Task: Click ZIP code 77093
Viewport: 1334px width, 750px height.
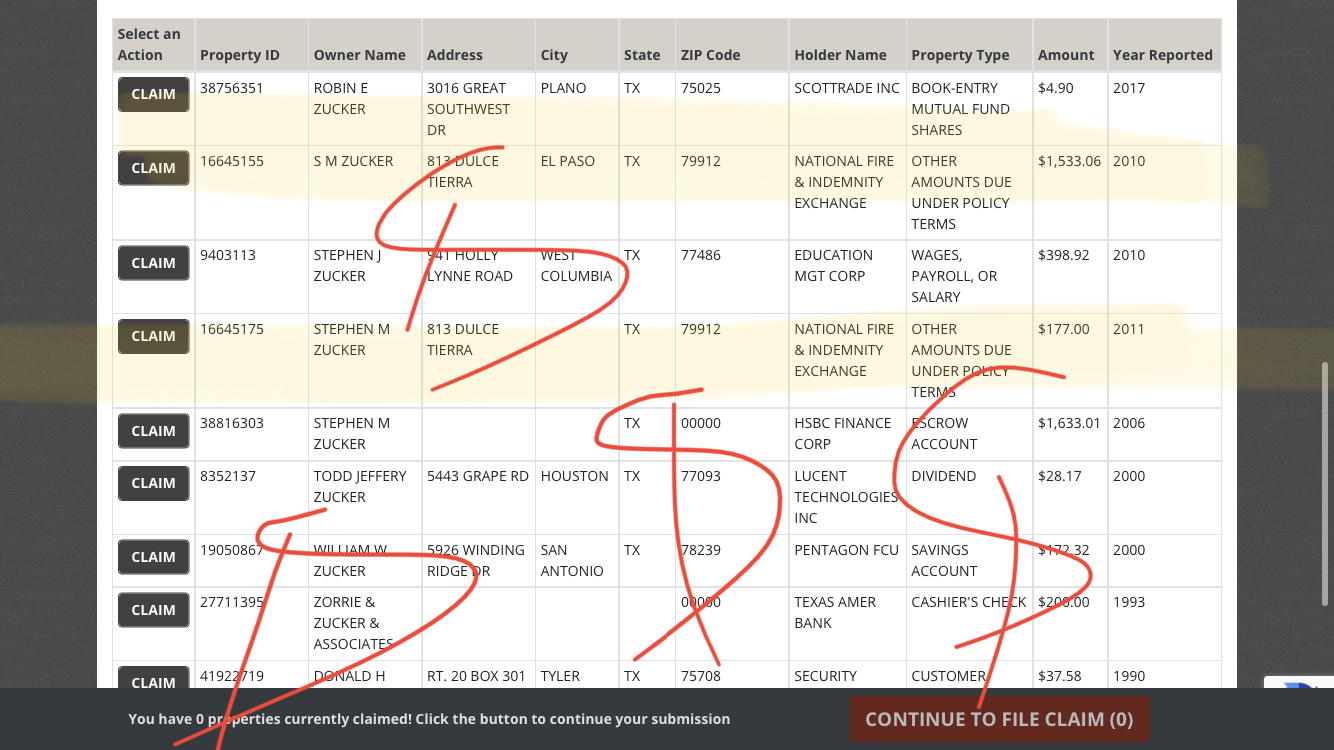Action: (701, 476)
